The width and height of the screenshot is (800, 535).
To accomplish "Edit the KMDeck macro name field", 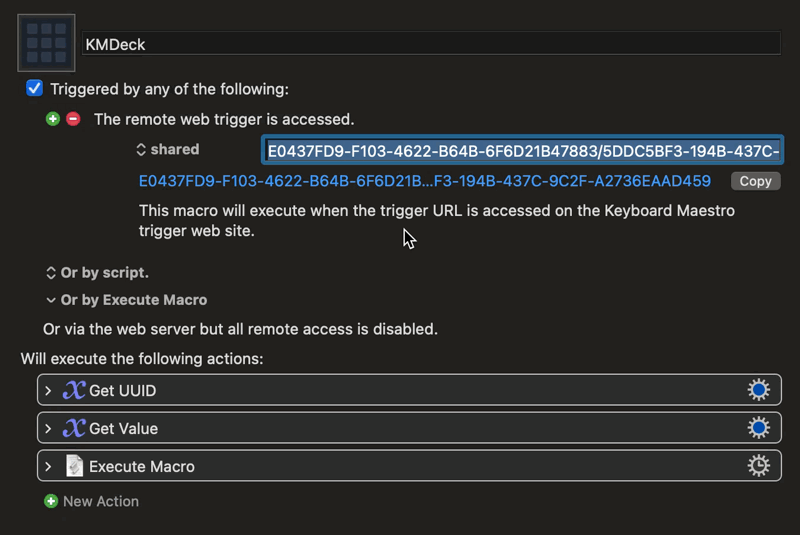I will [431, 44].
